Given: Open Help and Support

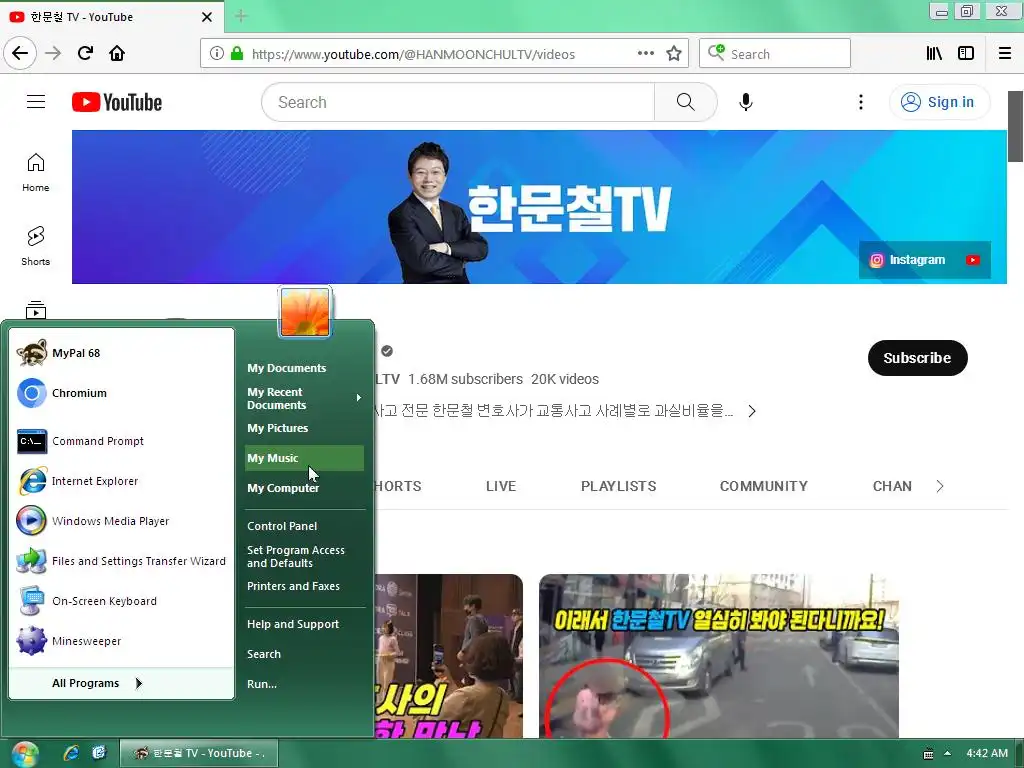Looking at the screenshot, I should (x=304, y=624).
